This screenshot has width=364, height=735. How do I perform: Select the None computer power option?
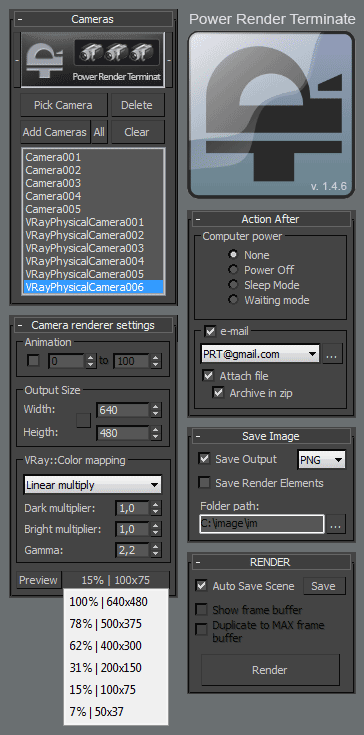click(x=233, y=255)
